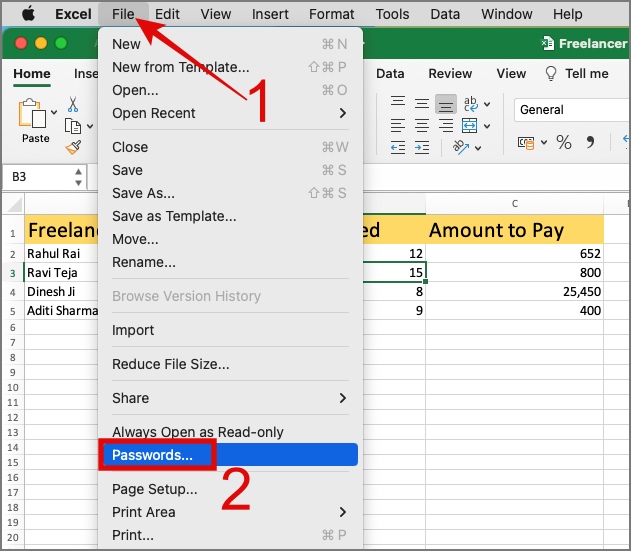Choose Move... menu entry

click(x=231, y=239)
